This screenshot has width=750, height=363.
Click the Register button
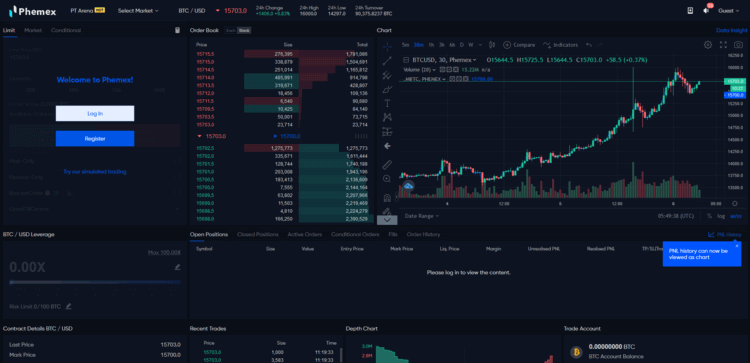95,139
